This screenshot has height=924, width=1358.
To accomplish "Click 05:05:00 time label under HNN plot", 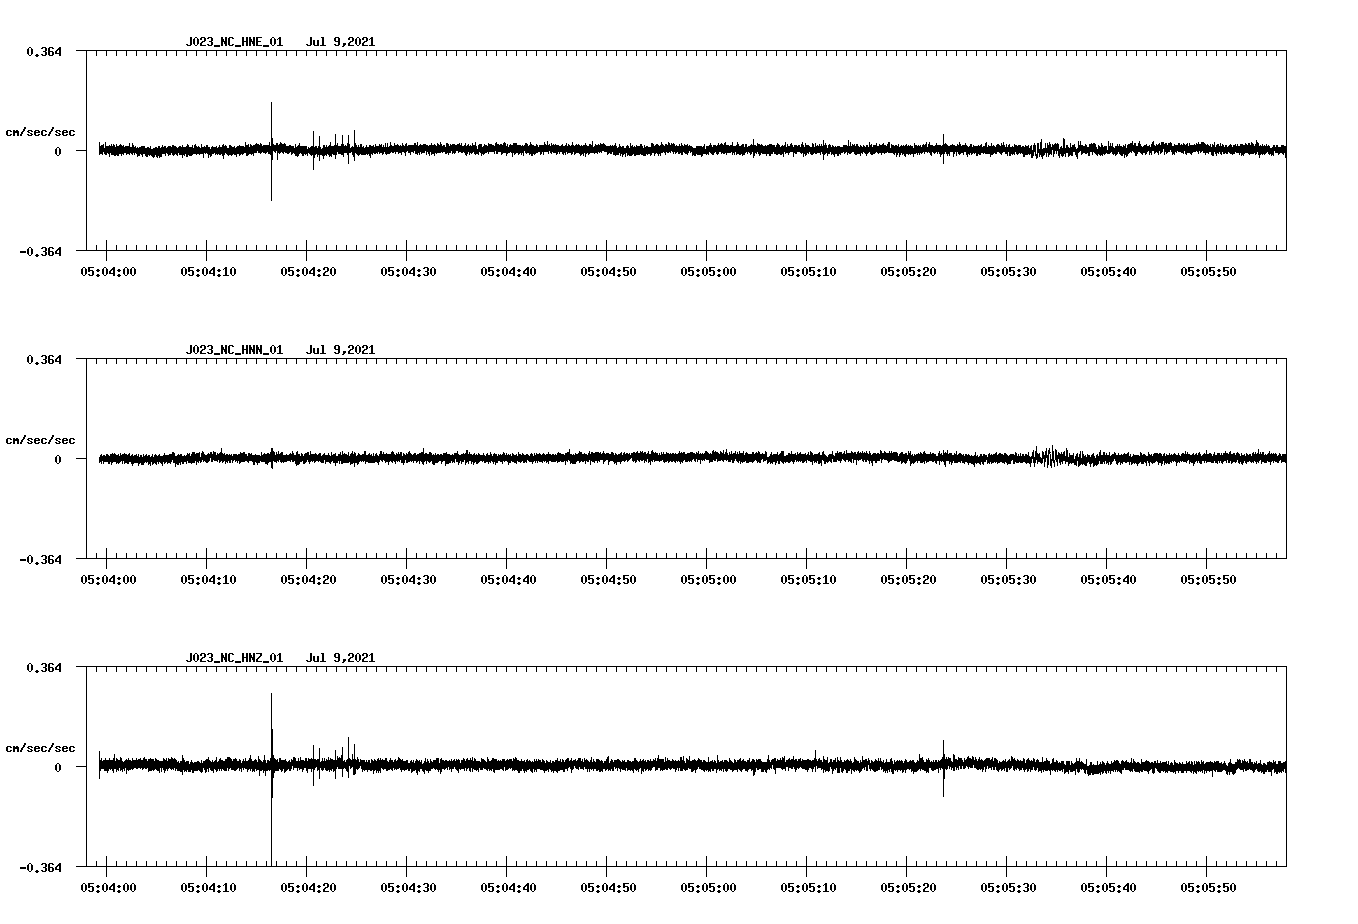I will [x=707, y=580].
